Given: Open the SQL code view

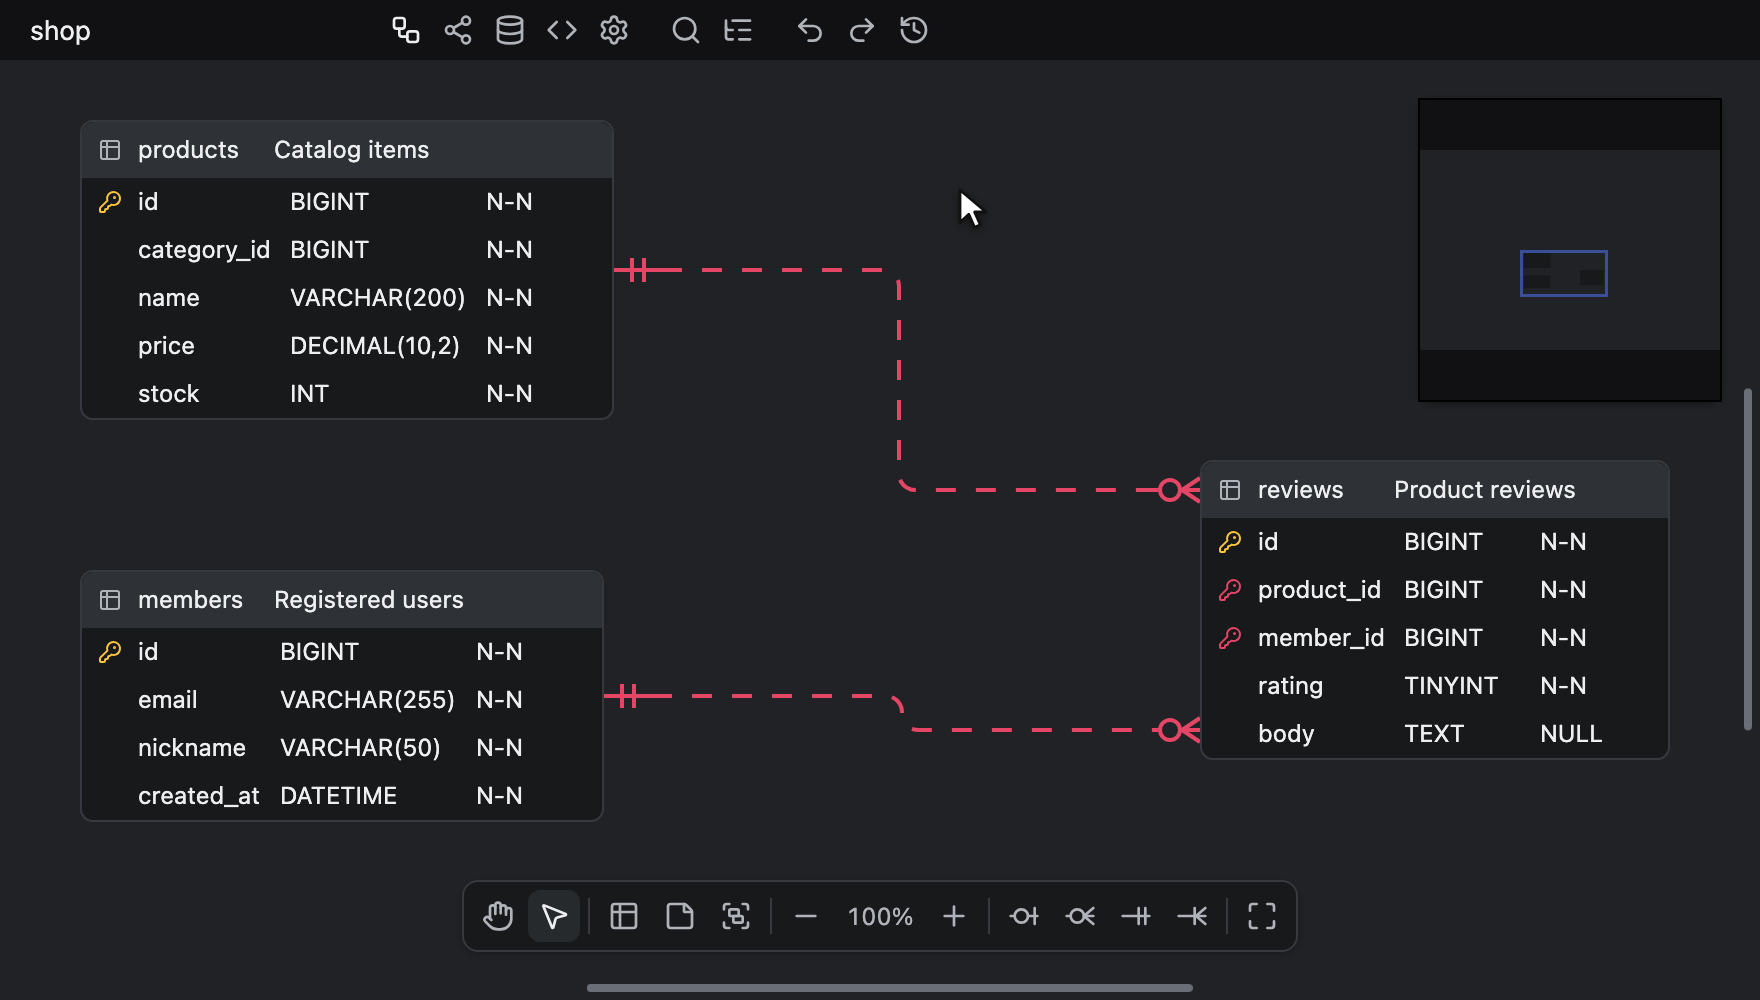Looking at the screenshot, I should pos(562,30).
